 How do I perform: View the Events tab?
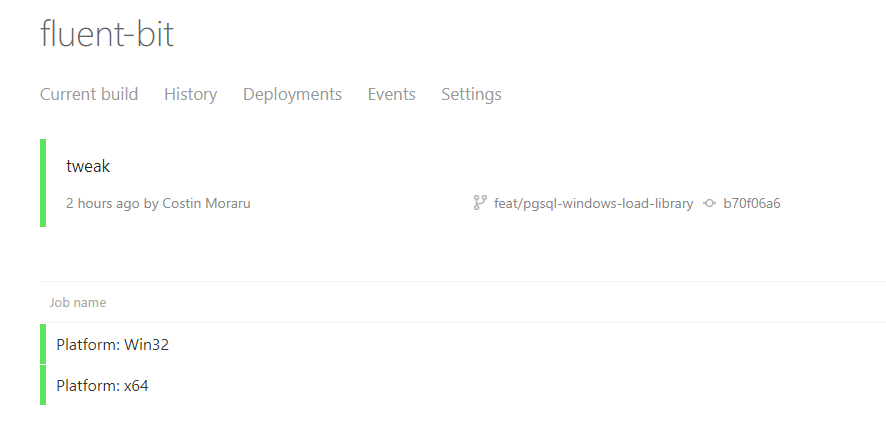pyautogui.click(x=392, y=94)
